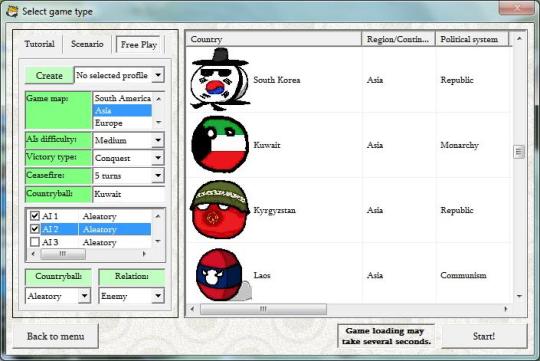Screen dimensions: 540x361
Task: Close the Select game type window
Action: 517,8
